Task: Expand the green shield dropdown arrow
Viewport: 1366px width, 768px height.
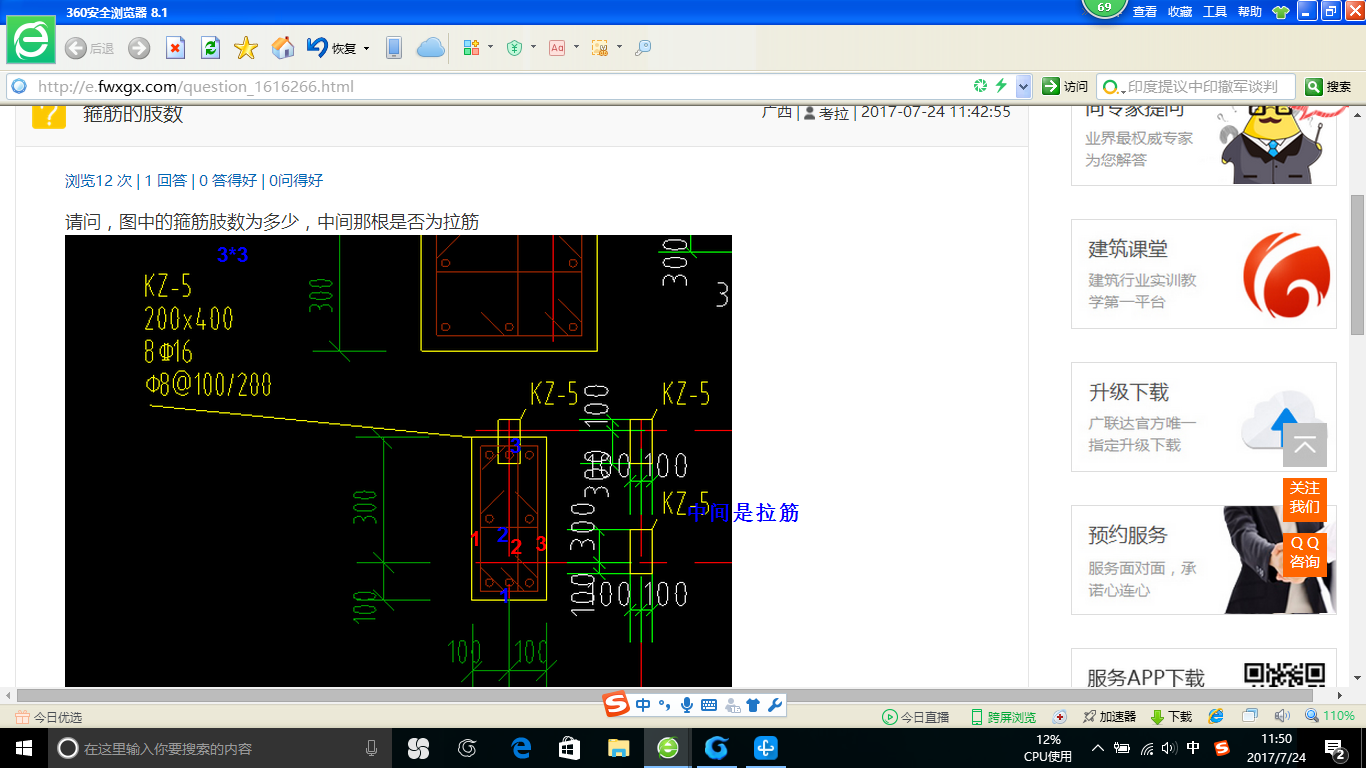Action: click(533, 47)
